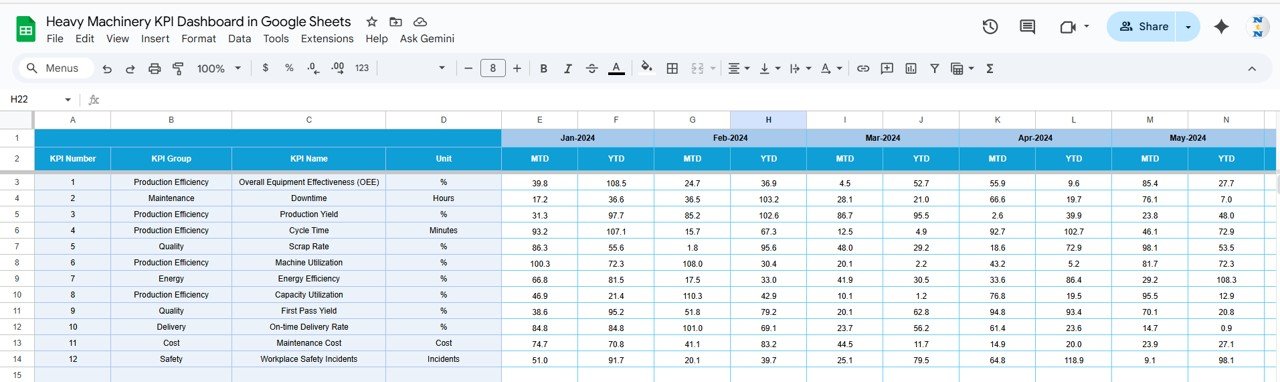Insert a chart

click(x=911, y=68)
